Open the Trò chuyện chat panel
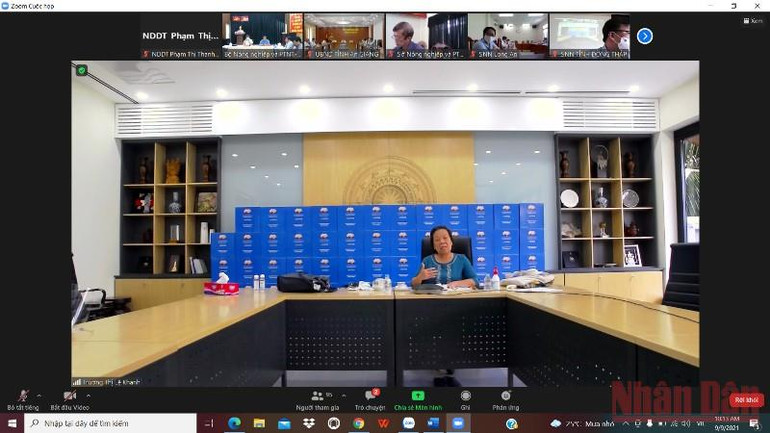Viewport: 770px width, 433px height. (x=370, y=399)
